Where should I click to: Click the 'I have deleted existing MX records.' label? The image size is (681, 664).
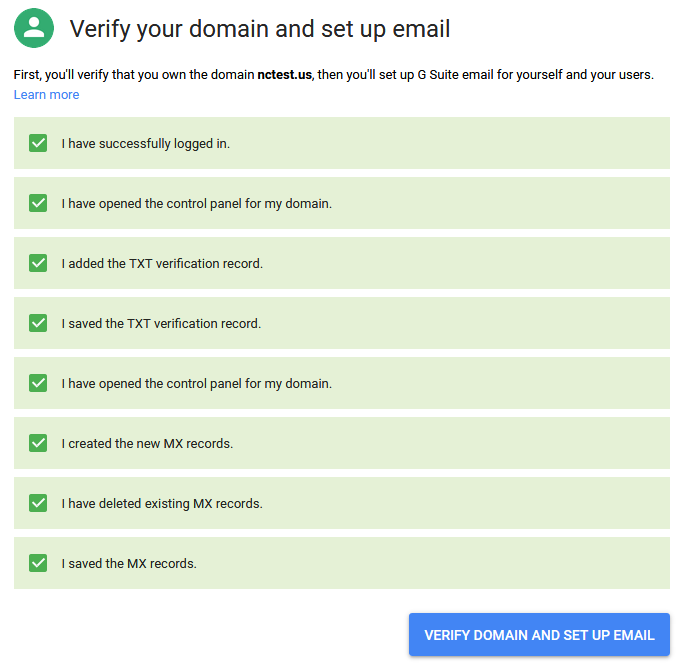[x=162, y=504]
